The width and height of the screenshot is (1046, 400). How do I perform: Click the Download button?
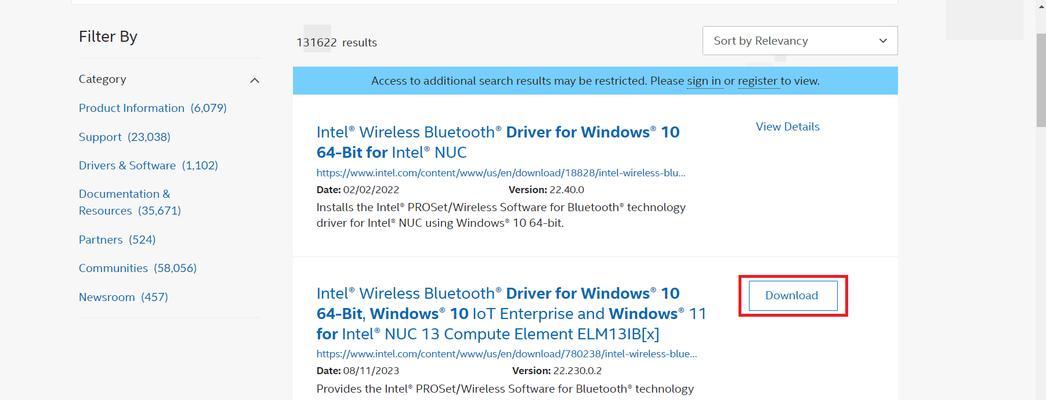(793, 295)
